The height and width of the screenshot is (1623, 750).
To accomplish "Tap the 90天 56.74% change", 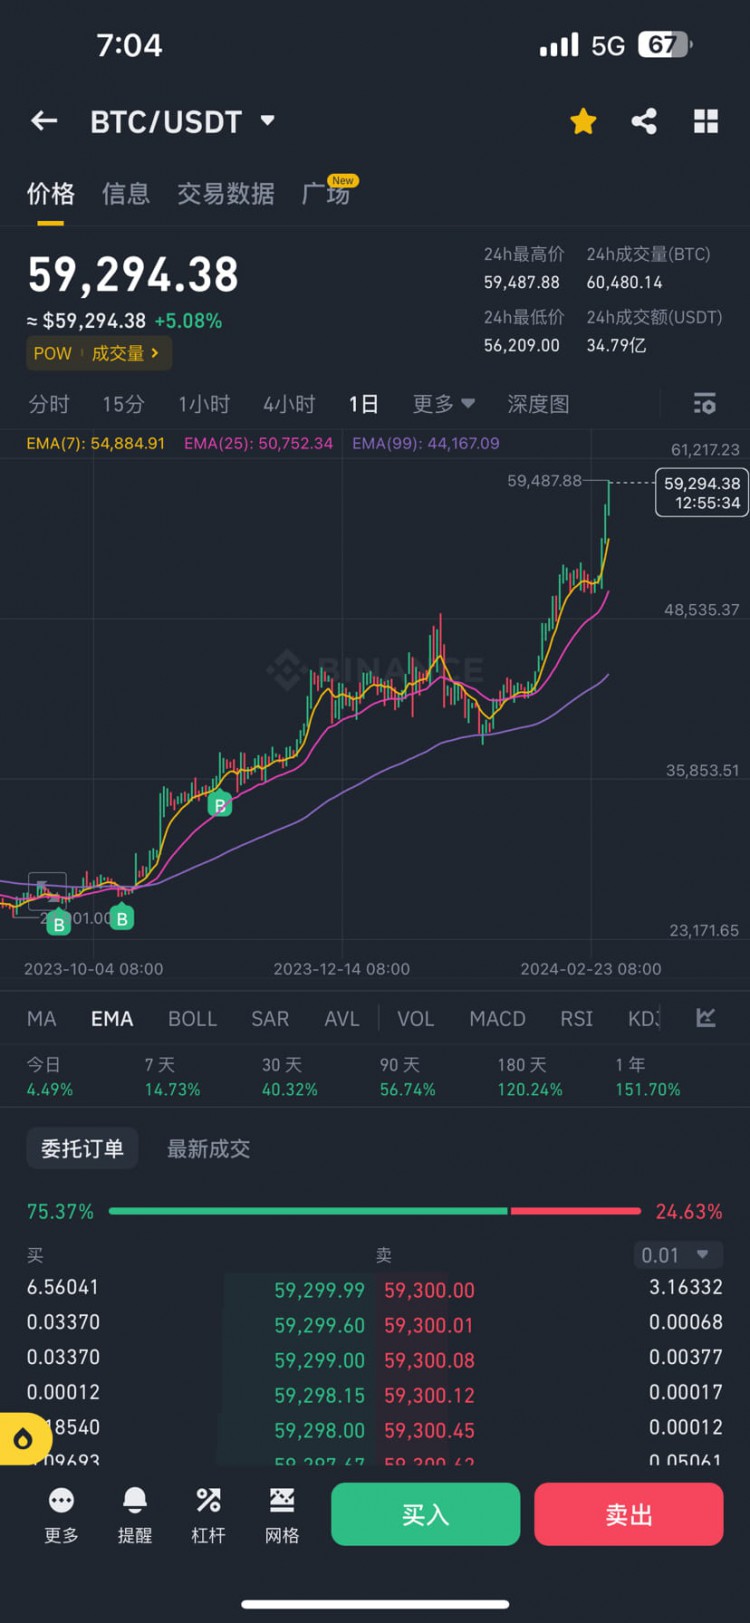I will [408, 1077].
